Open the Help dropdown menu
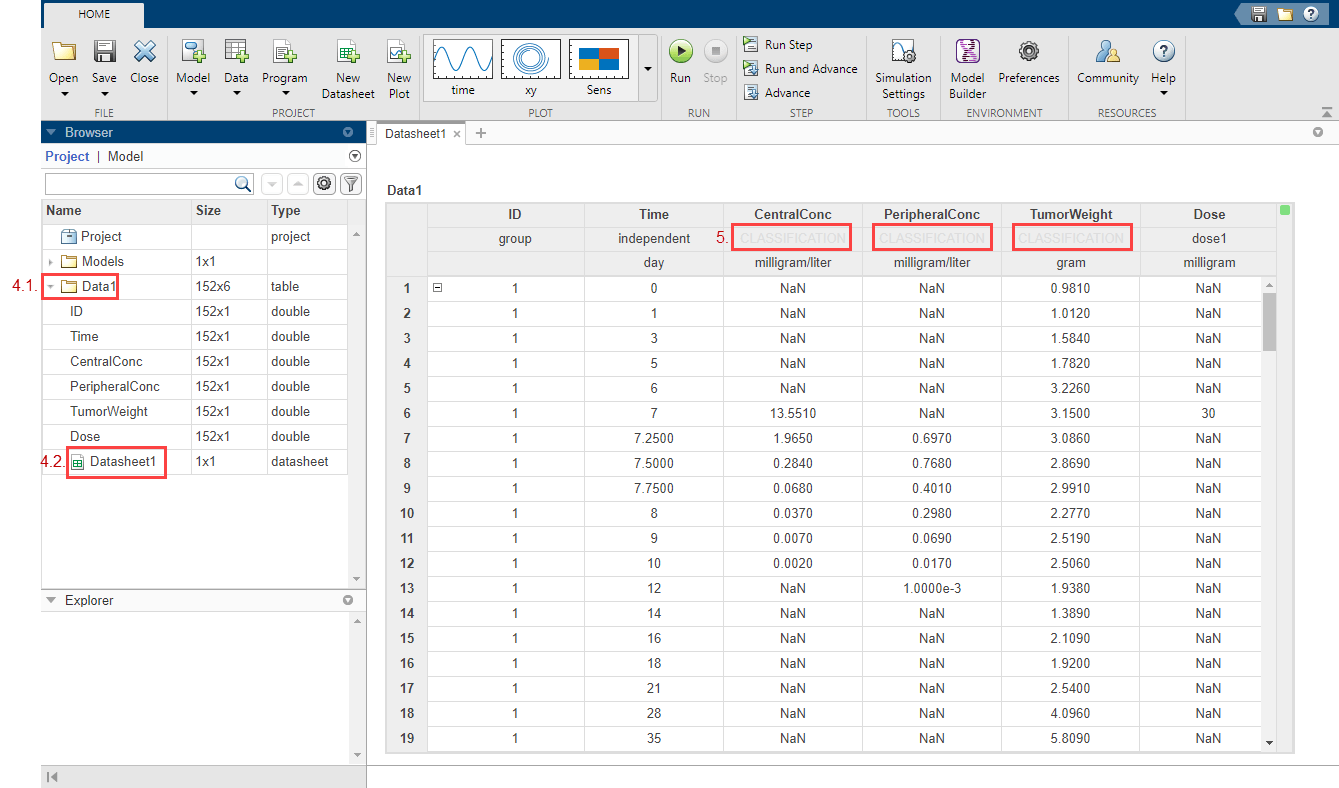The image size is (1339, 788). click(1163, 93)
